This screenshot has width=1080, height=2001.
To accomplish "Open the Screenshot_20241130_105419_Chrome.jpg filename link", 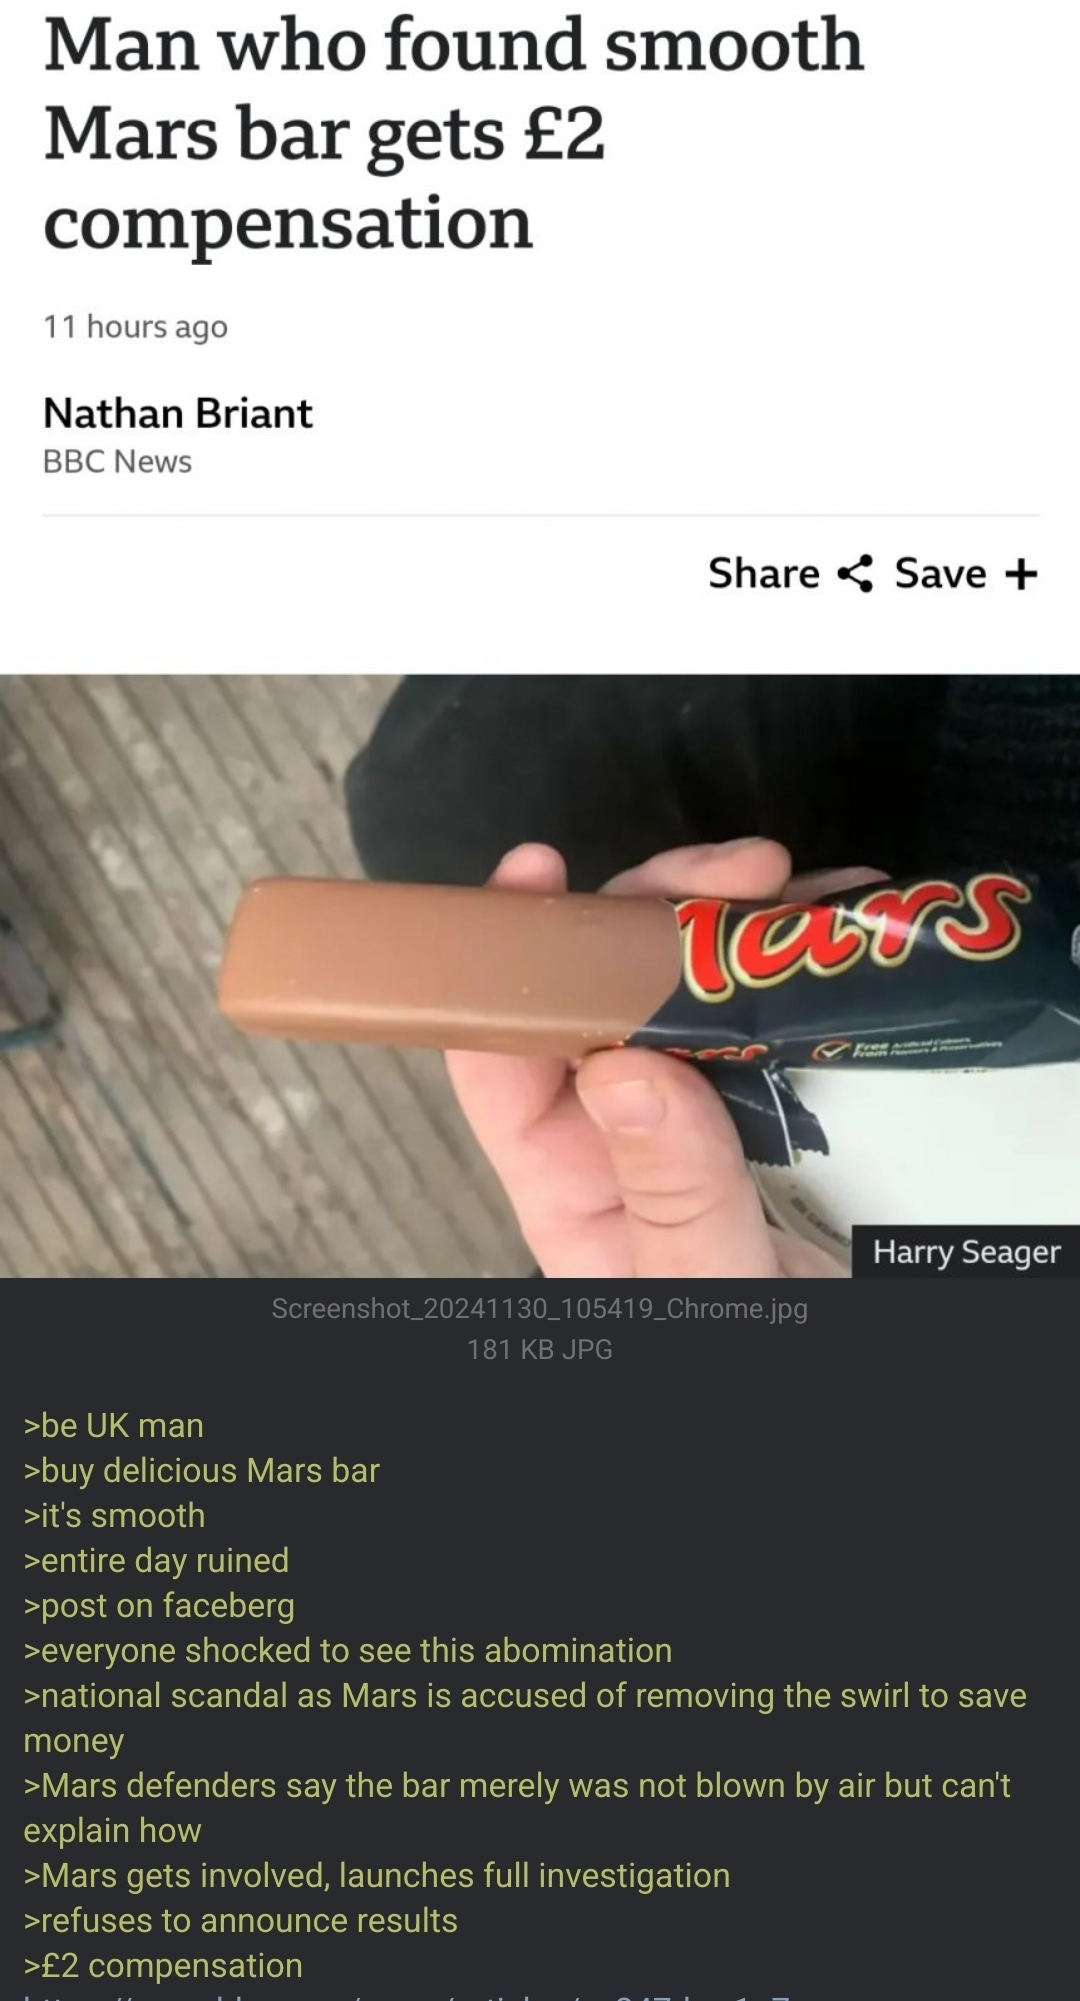I will tap(539, 1308).
